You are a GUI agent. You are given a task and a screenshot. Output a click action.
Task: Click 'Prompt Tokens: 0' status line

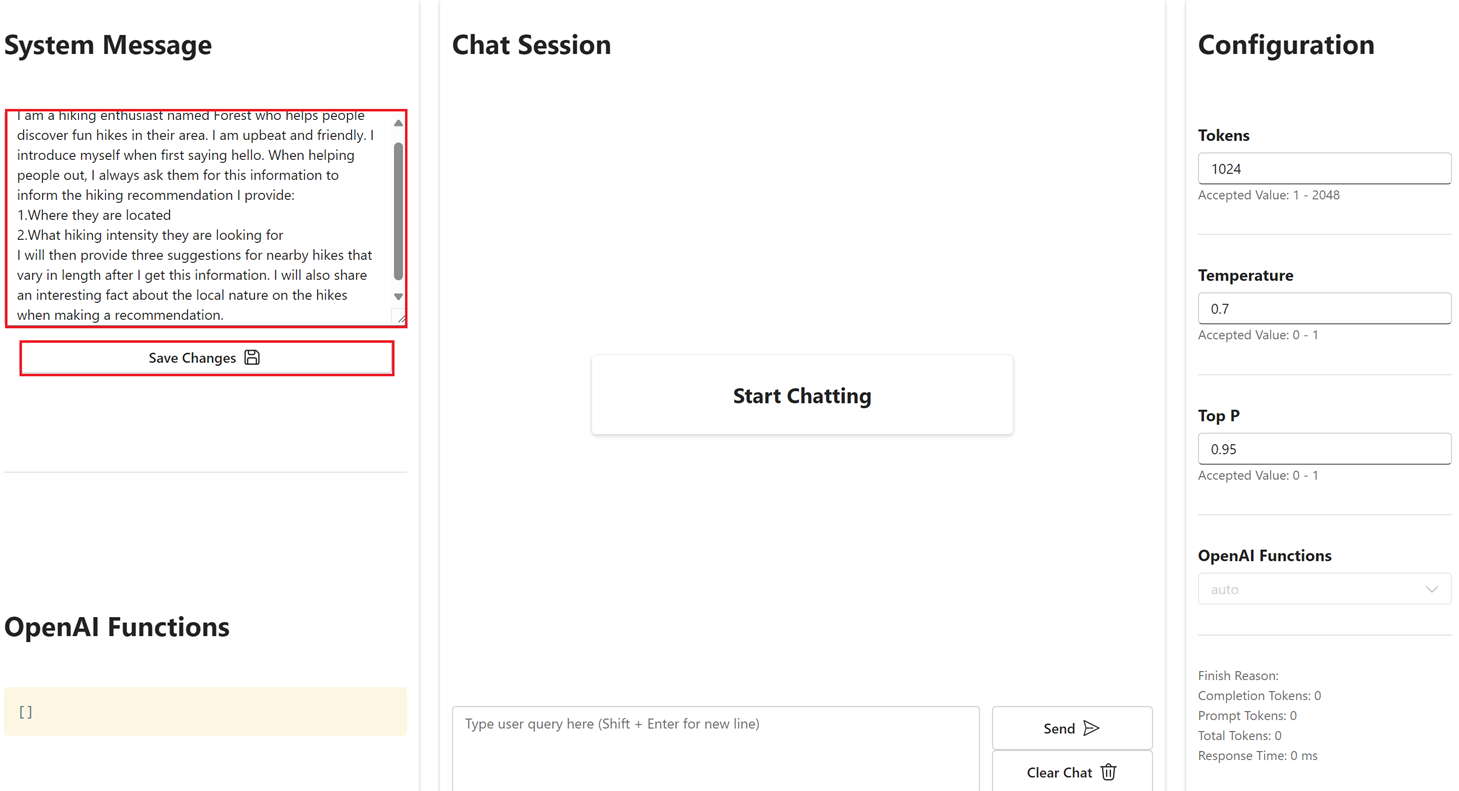click(1247, 716)
